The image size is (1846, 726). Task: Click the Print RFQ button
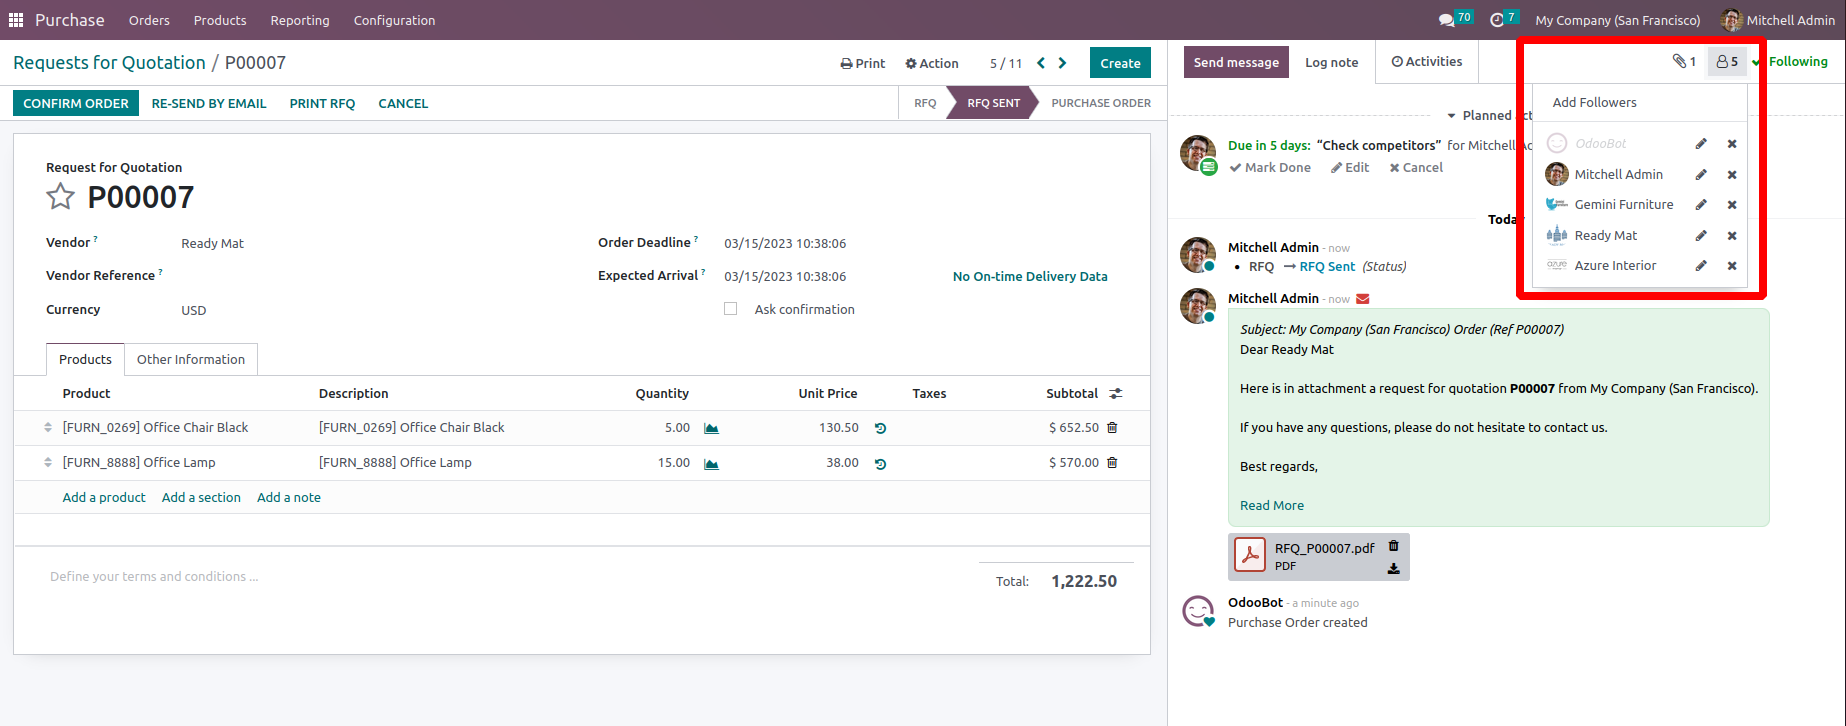[322, 103]
